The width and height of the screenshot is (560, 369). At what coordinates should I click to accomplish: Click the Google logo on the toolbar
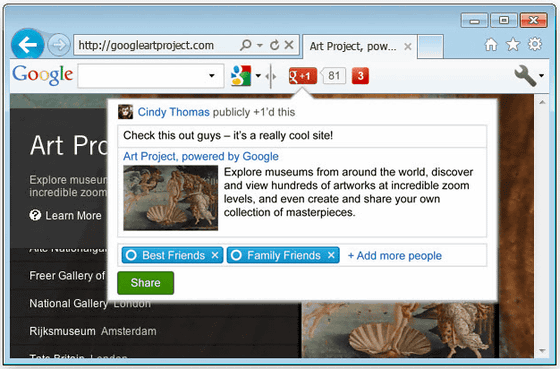(42, 75)
